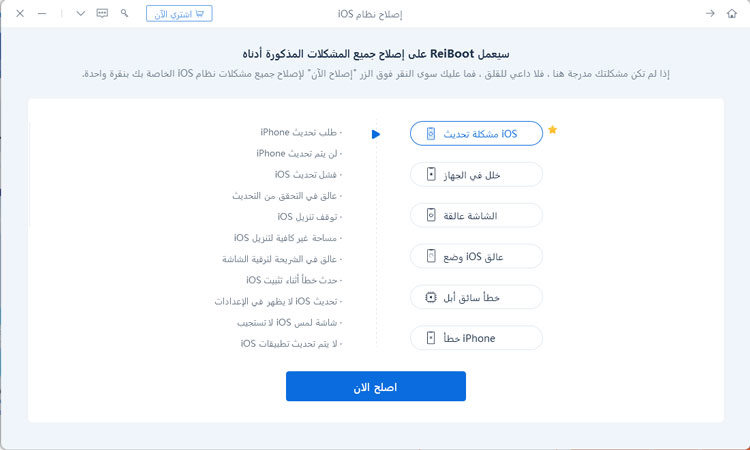Screen dimensions: 750x450
Task: Choose the الشاشة عالقة option
Action: 476,216
